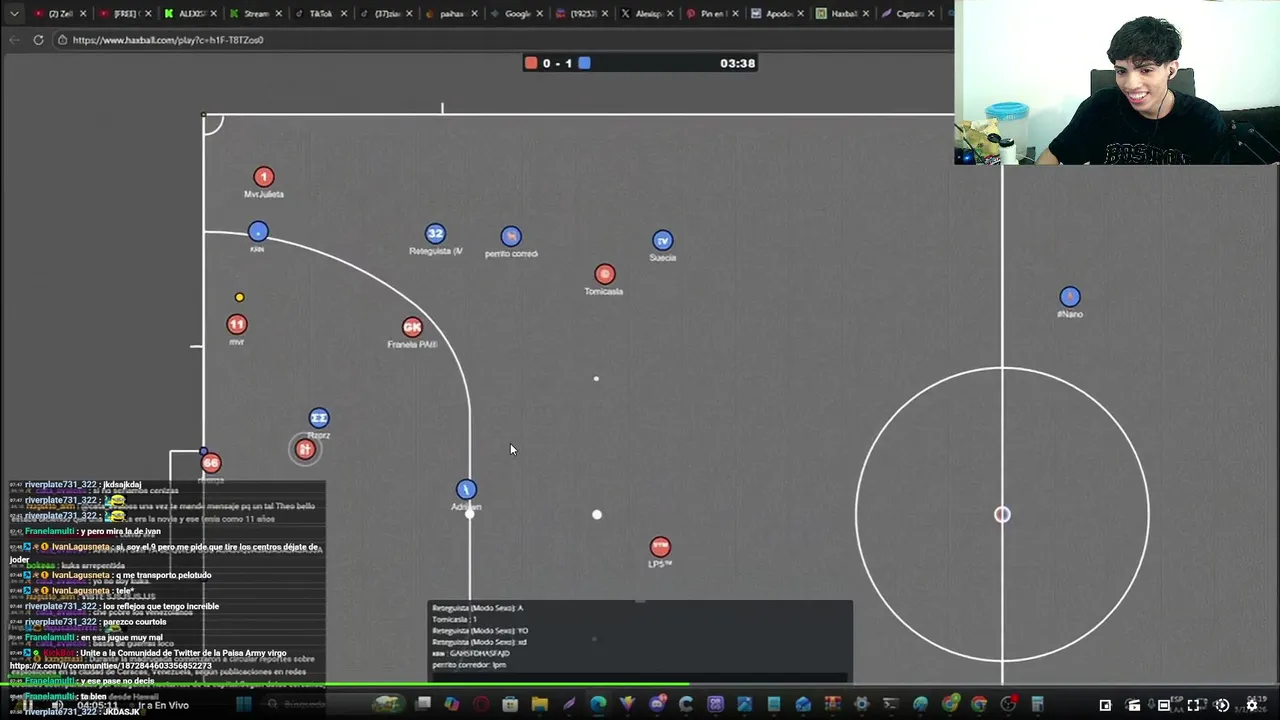The width and height of the screenshot is (1280, 720).
Task: Click blue player #Nano near midfield
Action: (1070, 297)
